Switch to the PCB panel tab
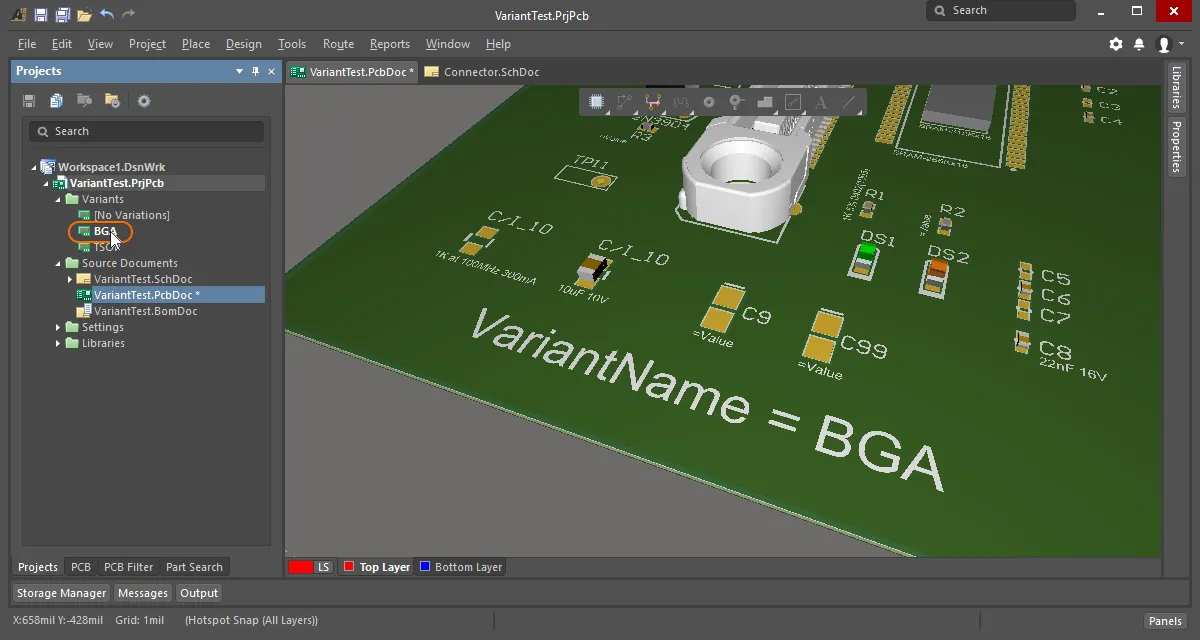Screen dimensions: 1200x640 coord(81,567)
